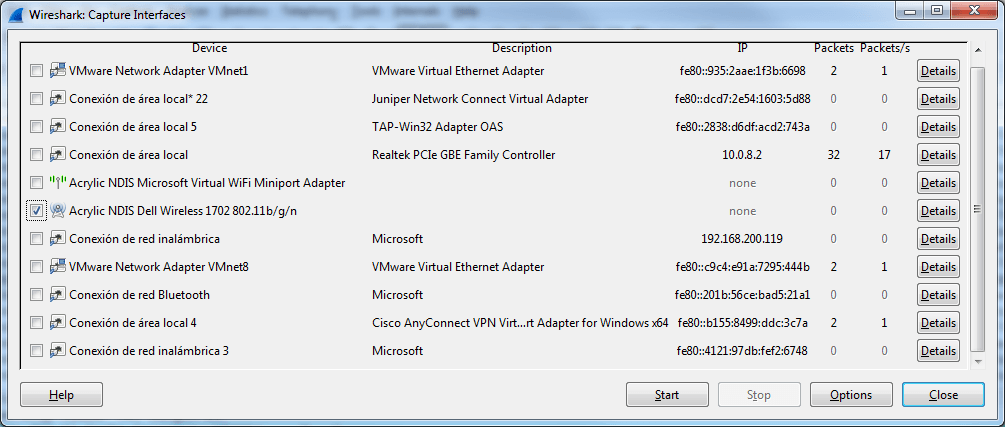Tick the Conexión de área local 4 checkbox
The image size is (1005, 427).
37,322
